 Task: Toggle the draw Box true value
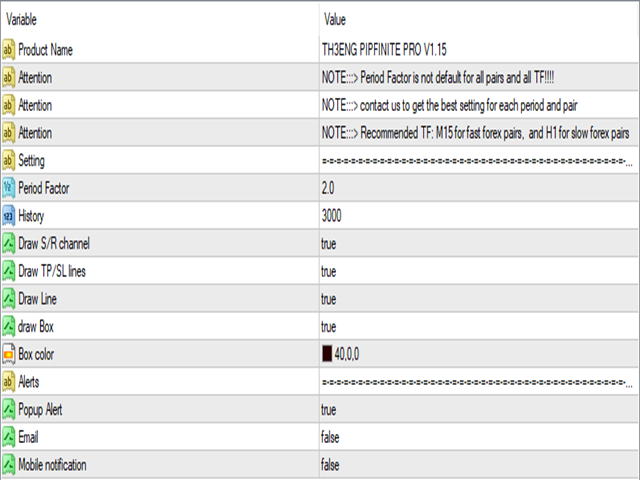click(x=329, y=327)
